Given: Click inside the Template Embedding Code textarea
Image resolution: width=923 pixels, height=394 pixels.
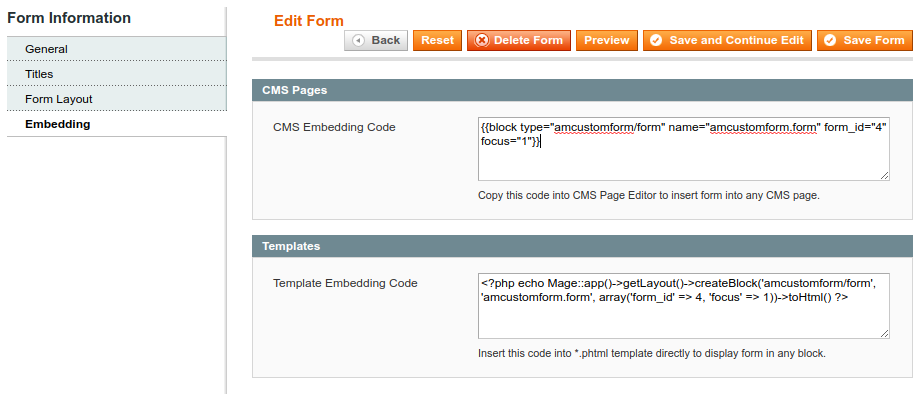Looking at the screenshot, I should tap(683, 306).
